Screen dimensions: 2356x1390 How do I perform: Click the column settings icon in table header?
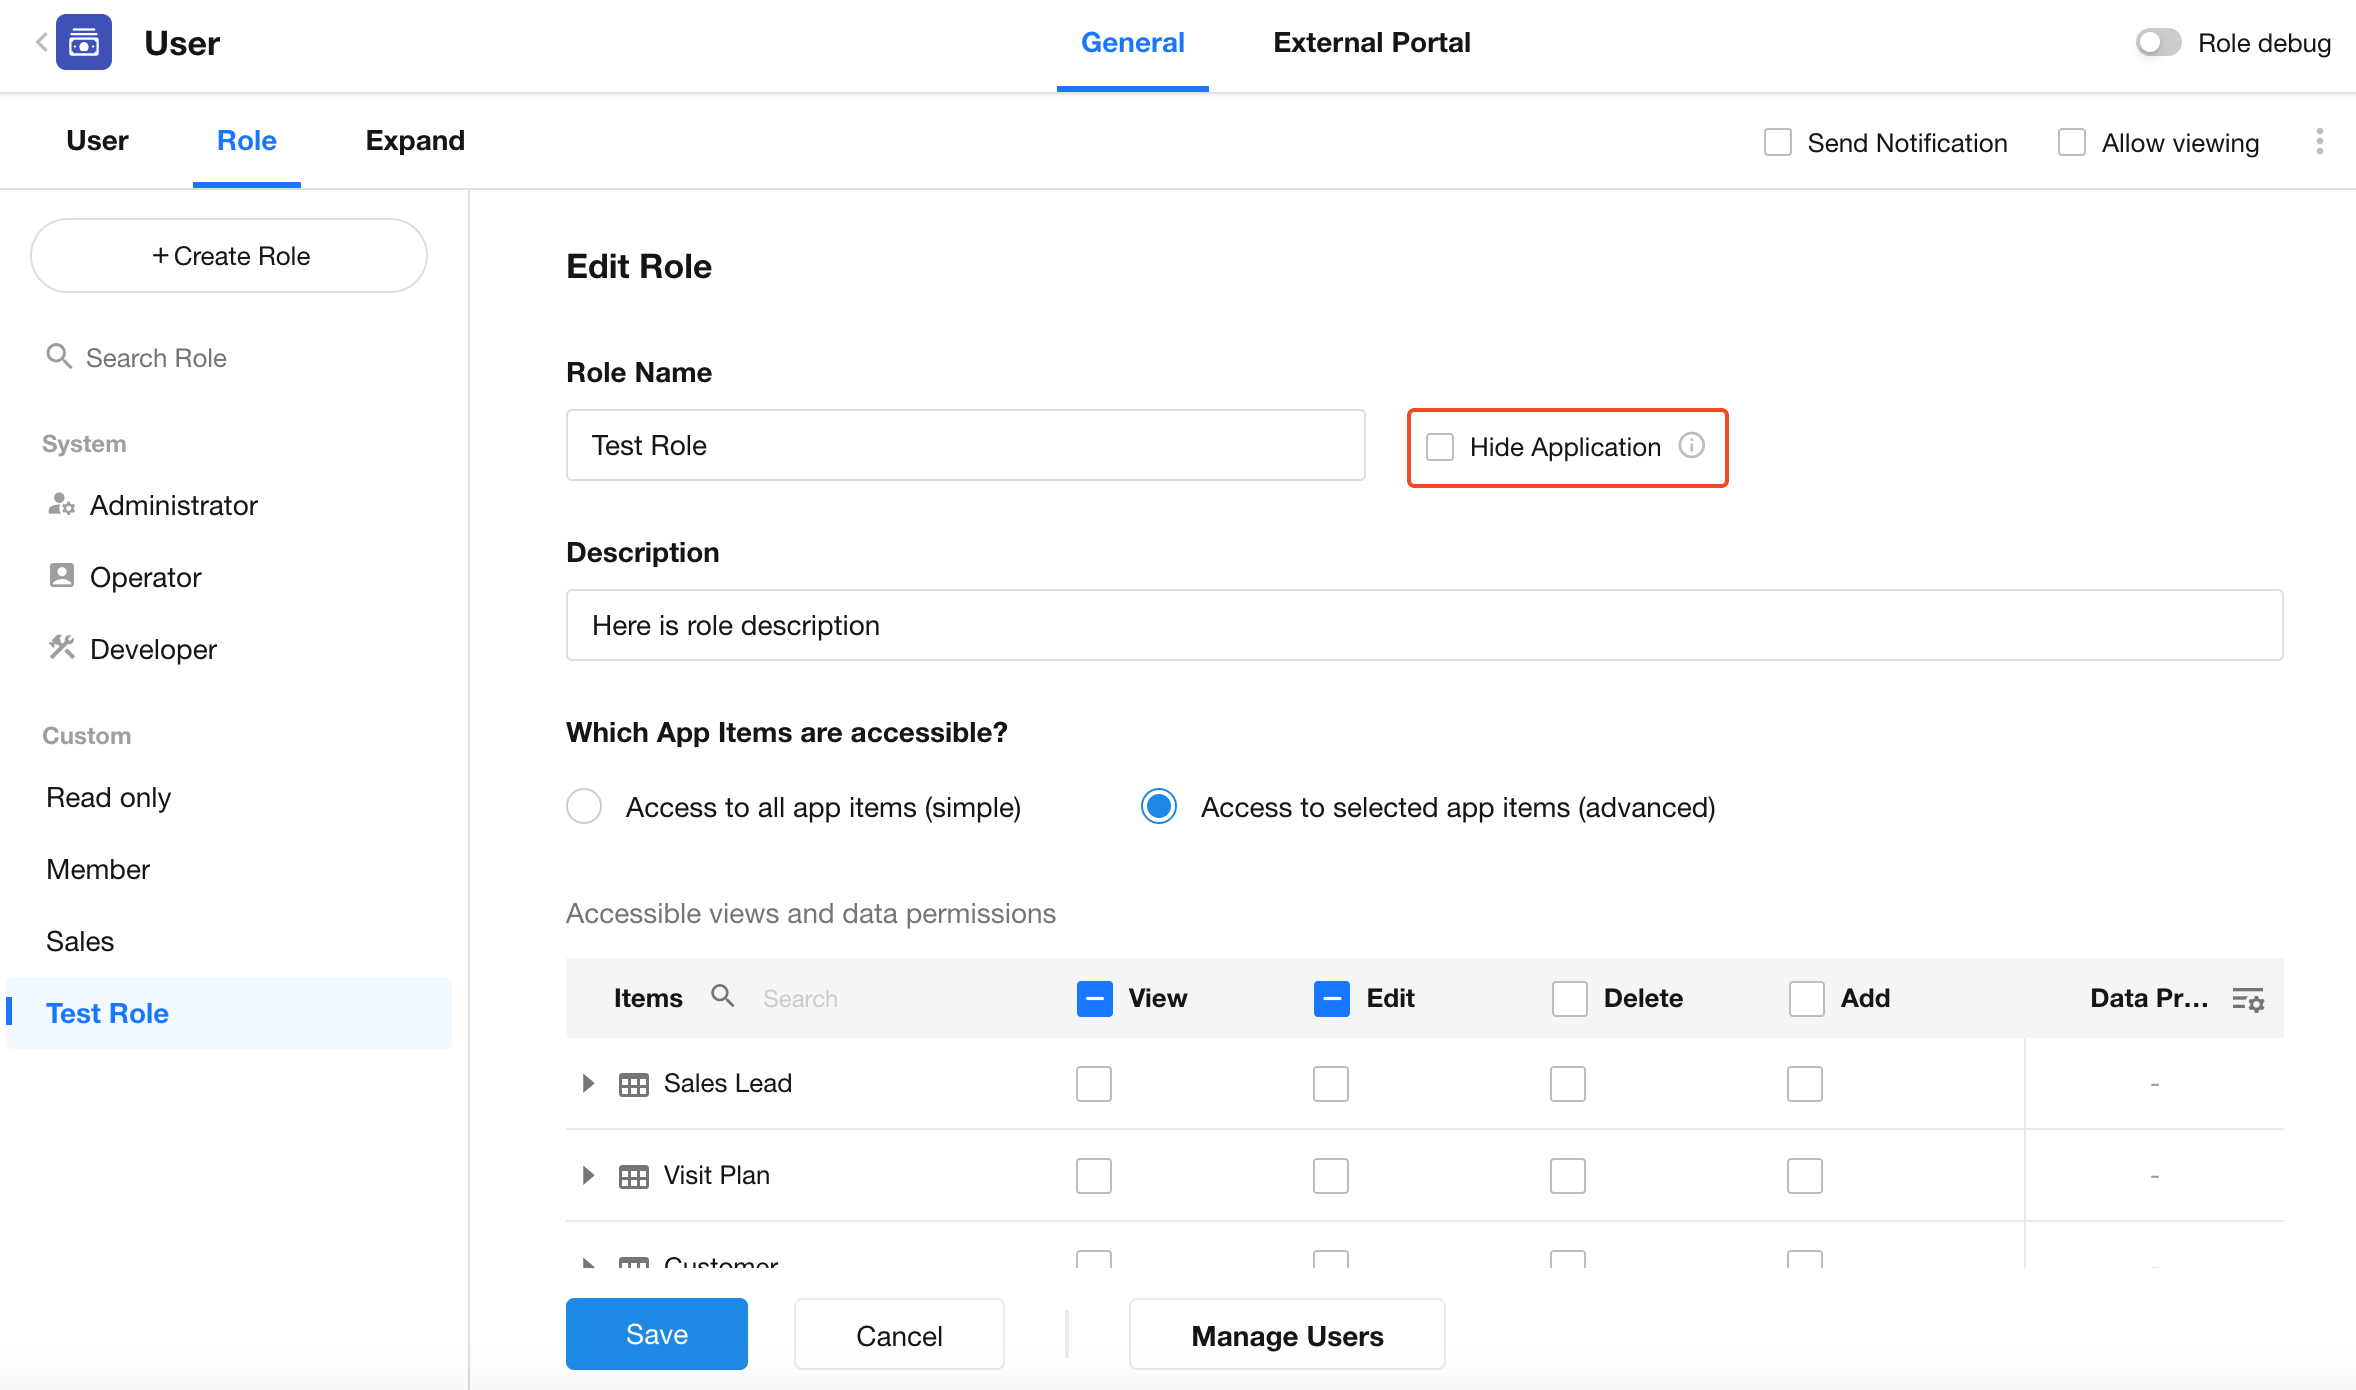[2248, 999]
